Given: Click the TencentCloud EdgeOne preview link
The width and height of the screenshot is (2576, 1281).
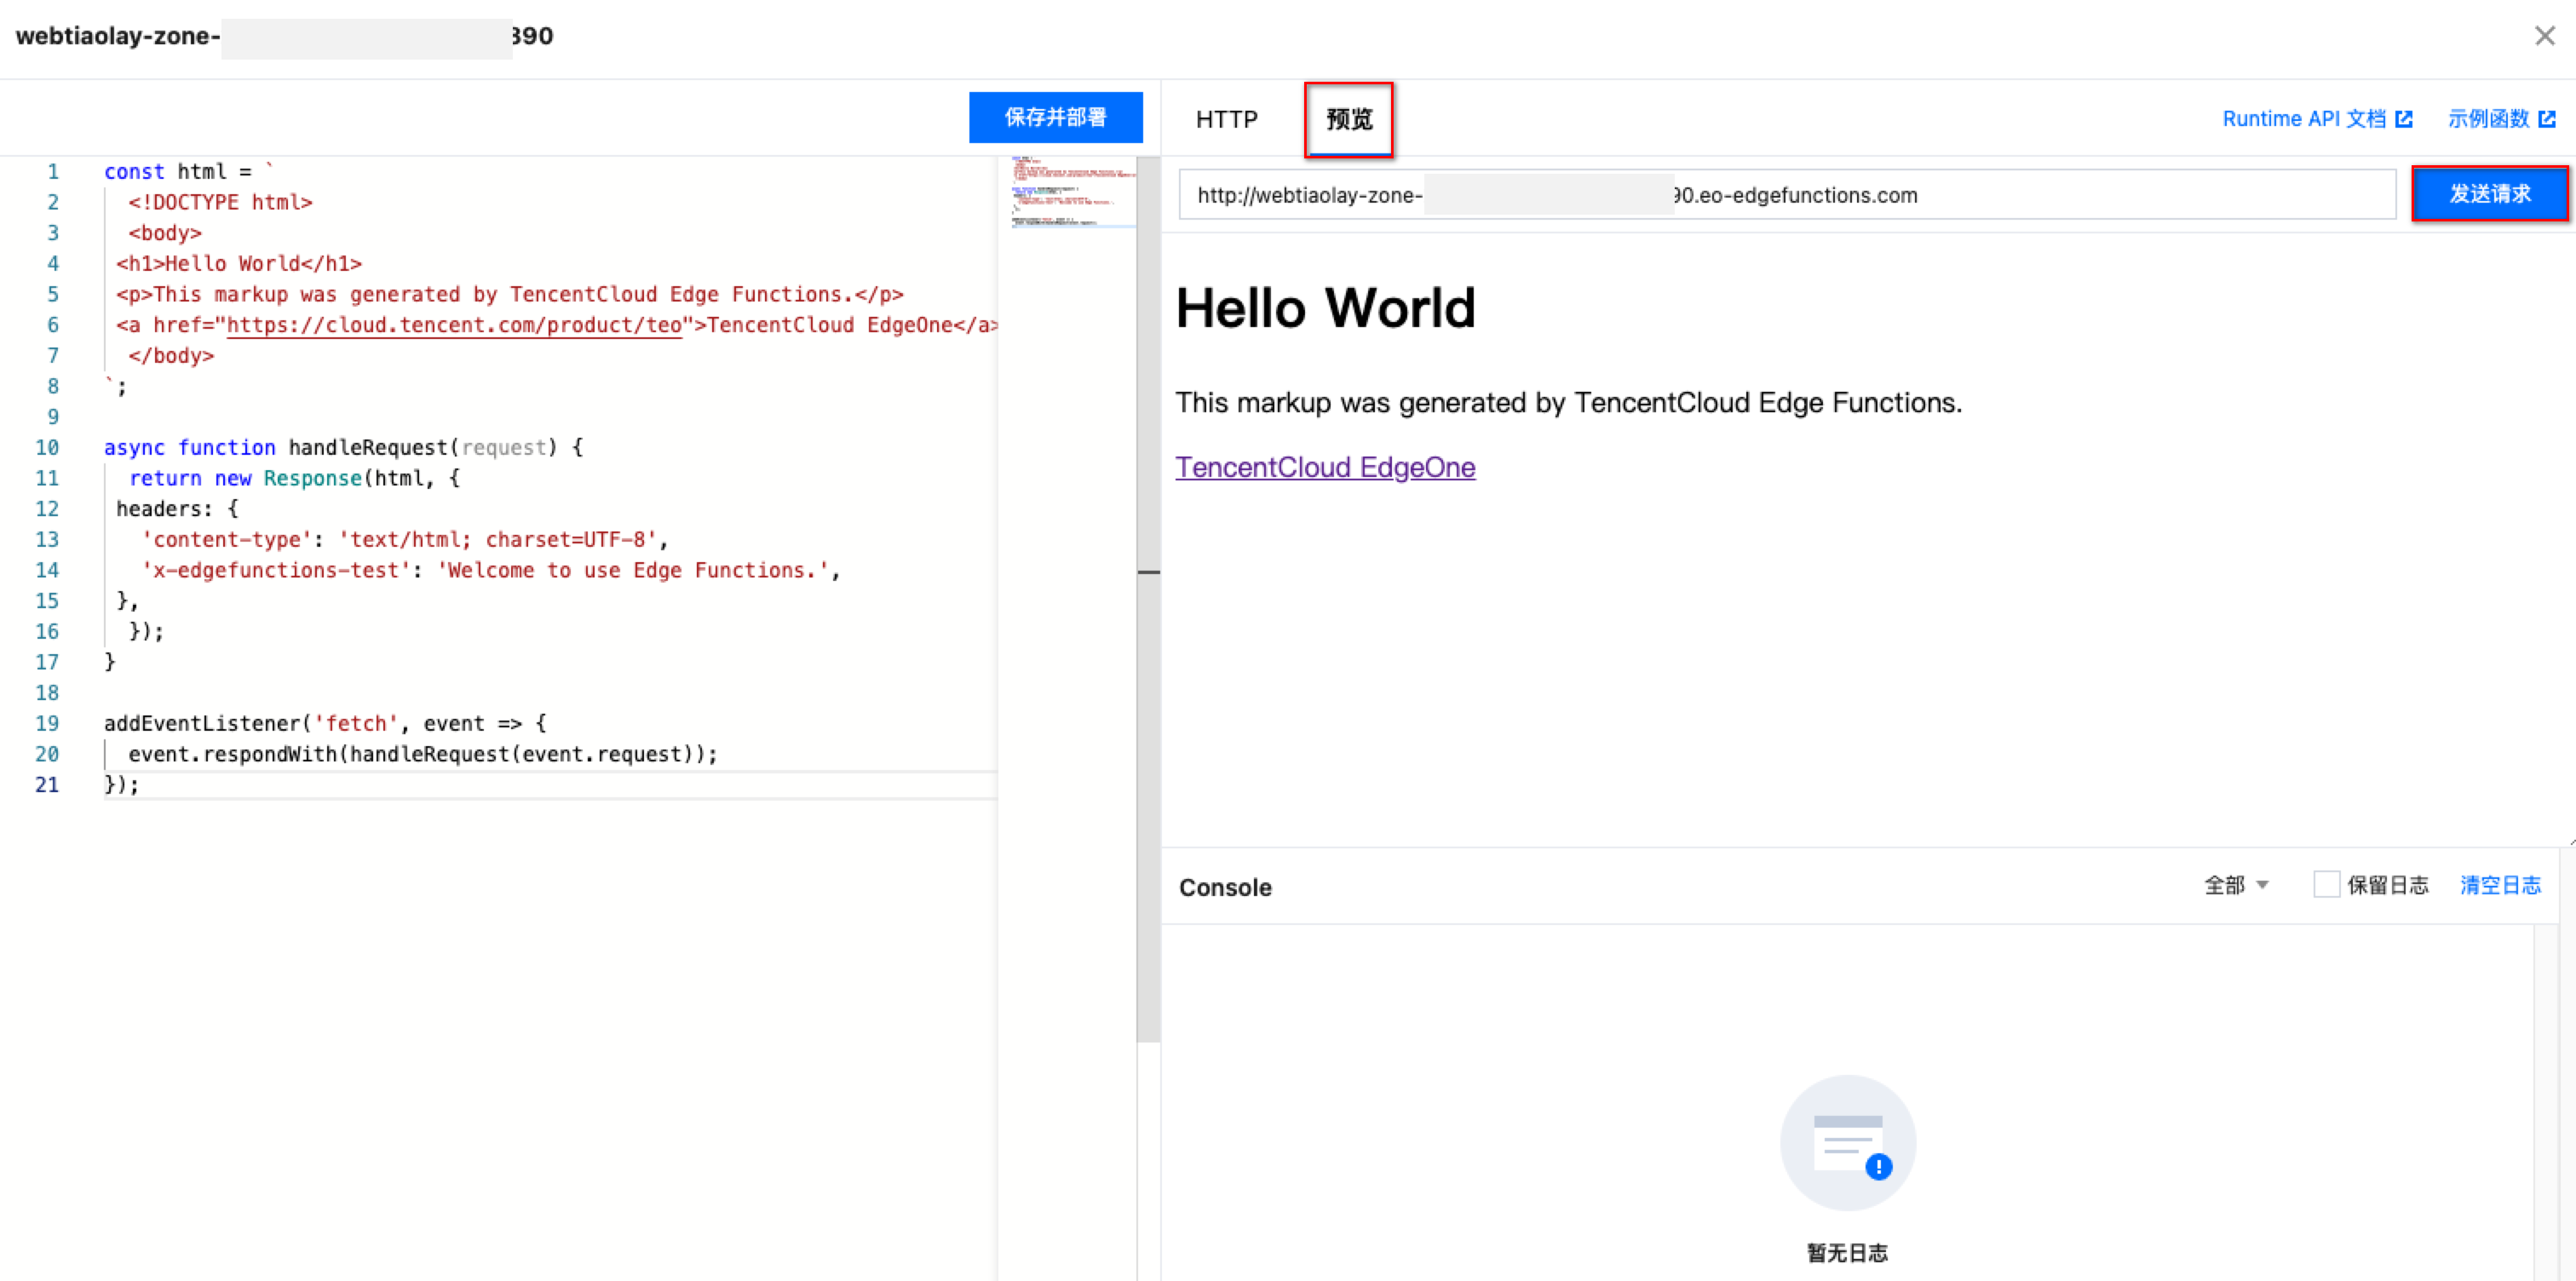Looking at the screenshot, I should pyautogui.click(x=1325, y=467).
